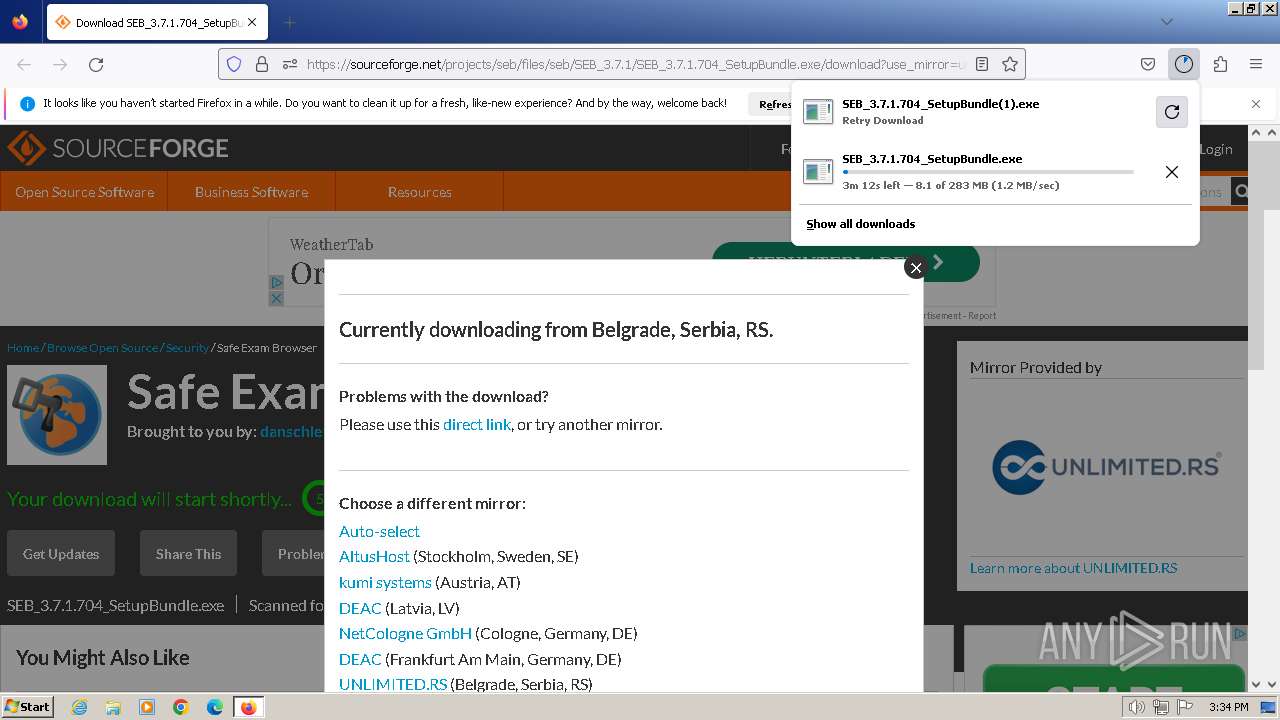The width and height of the screenshot is (1280, 720).
Task: Click the Safe Exam Browser project logo
Action: click(57, 415)
